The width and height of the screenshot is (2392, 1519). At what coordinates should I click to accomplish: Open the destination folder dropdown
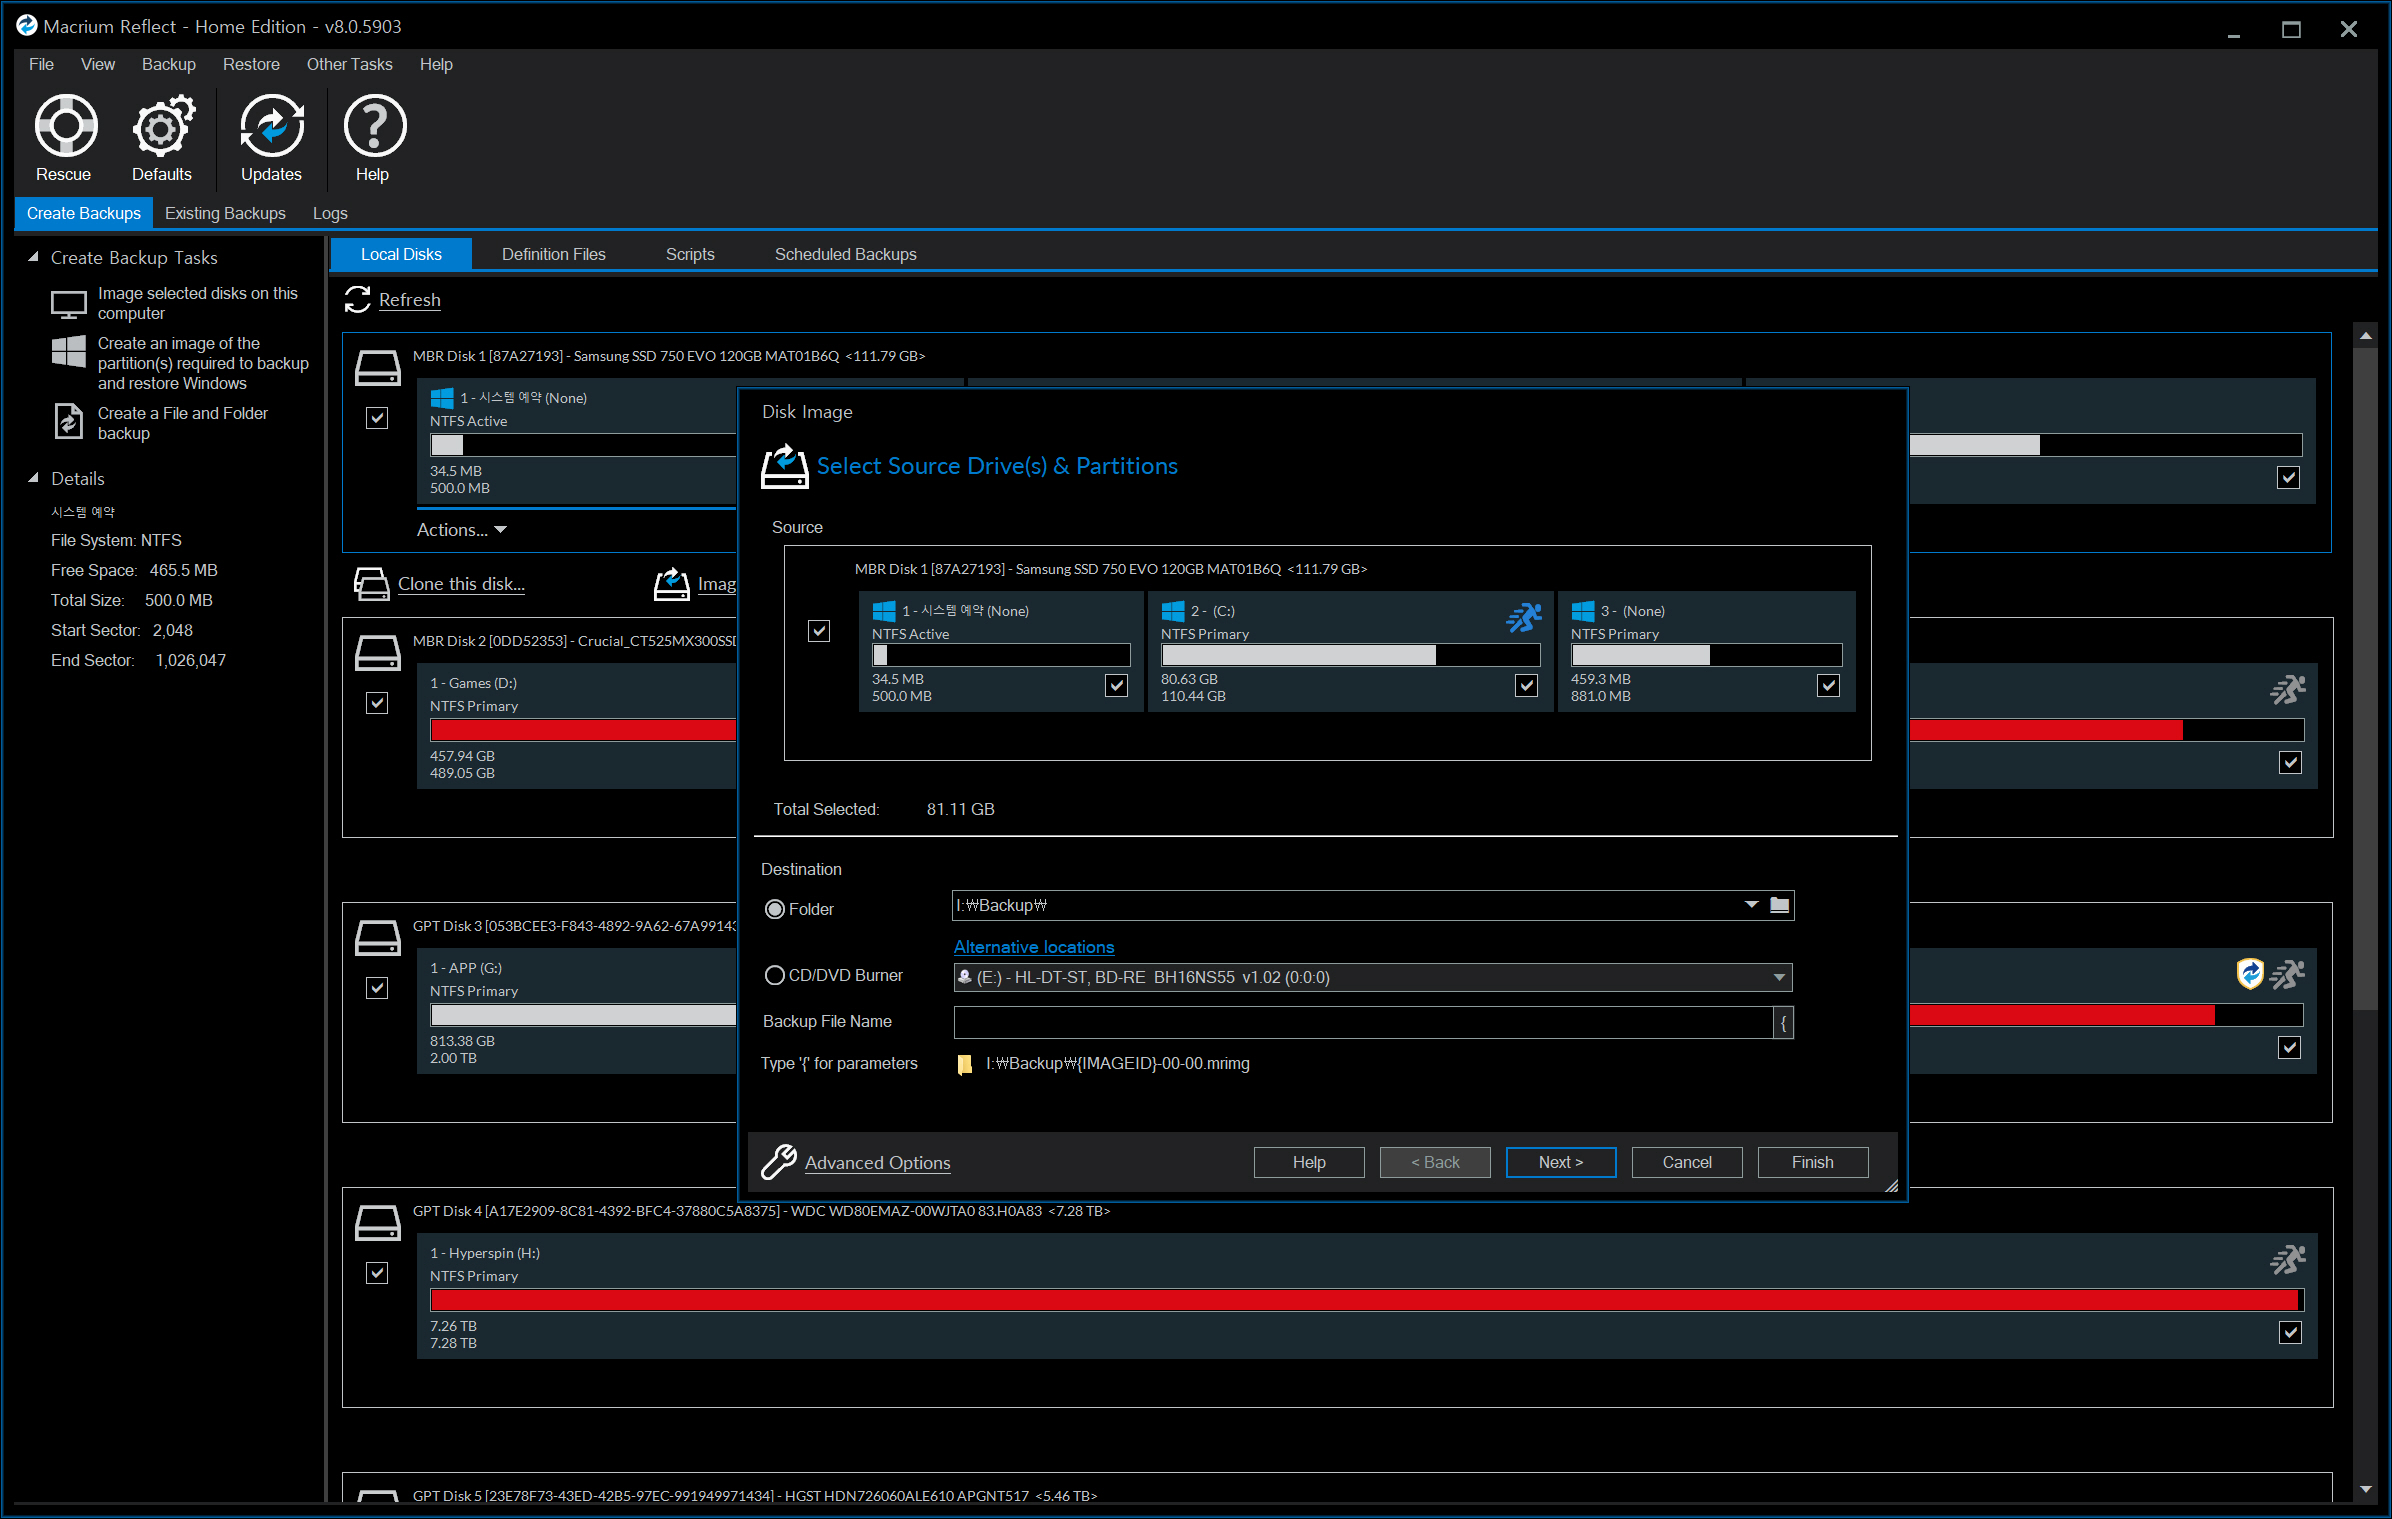pos(1751,905)
